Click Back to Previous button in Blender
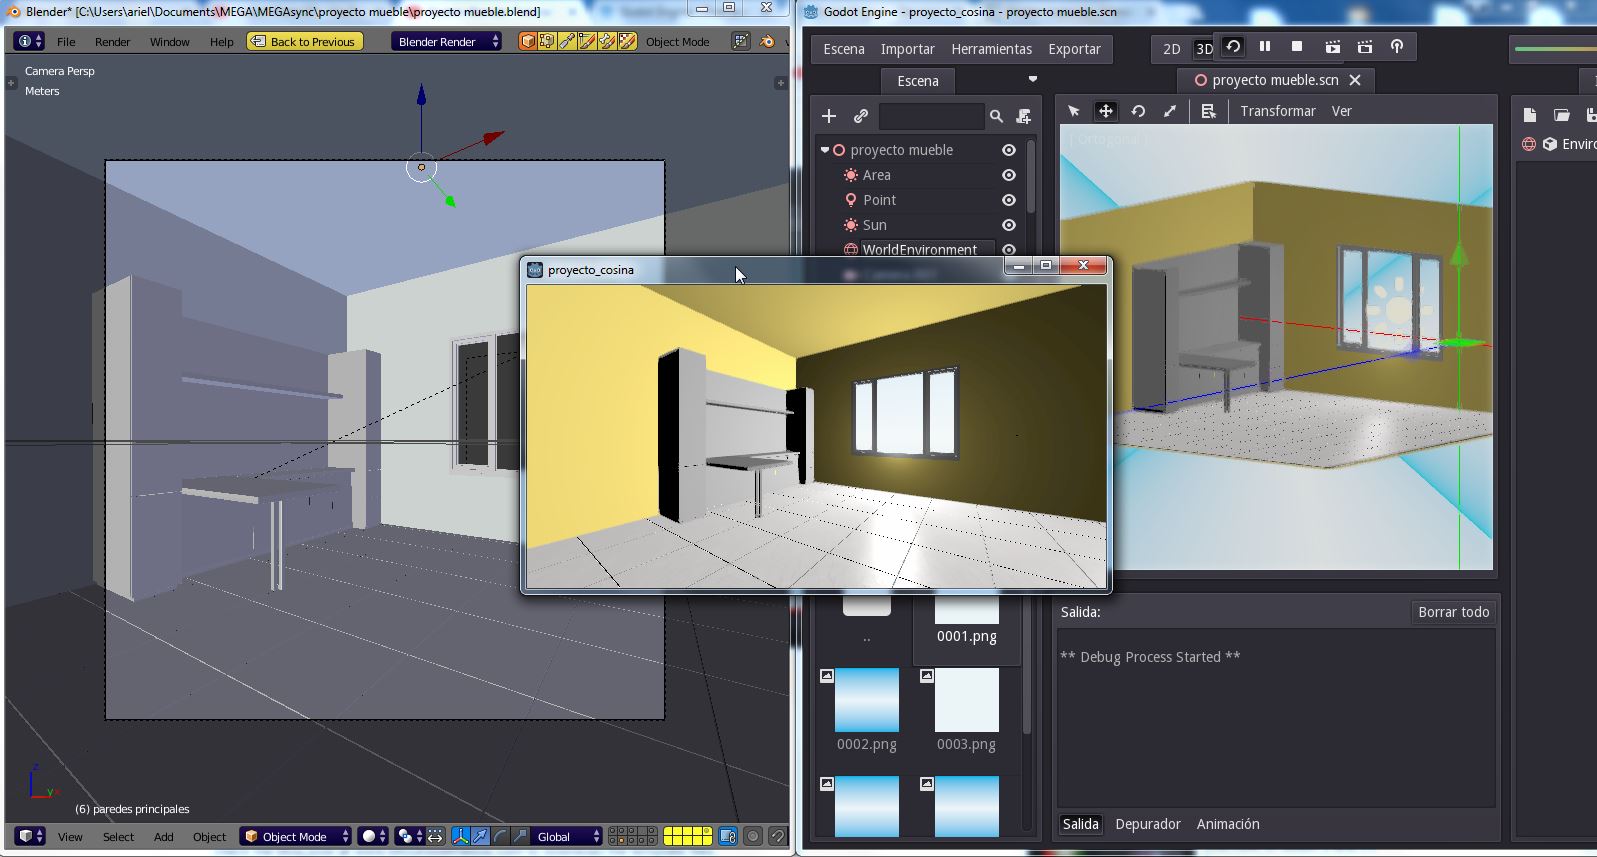 point(304,41)
